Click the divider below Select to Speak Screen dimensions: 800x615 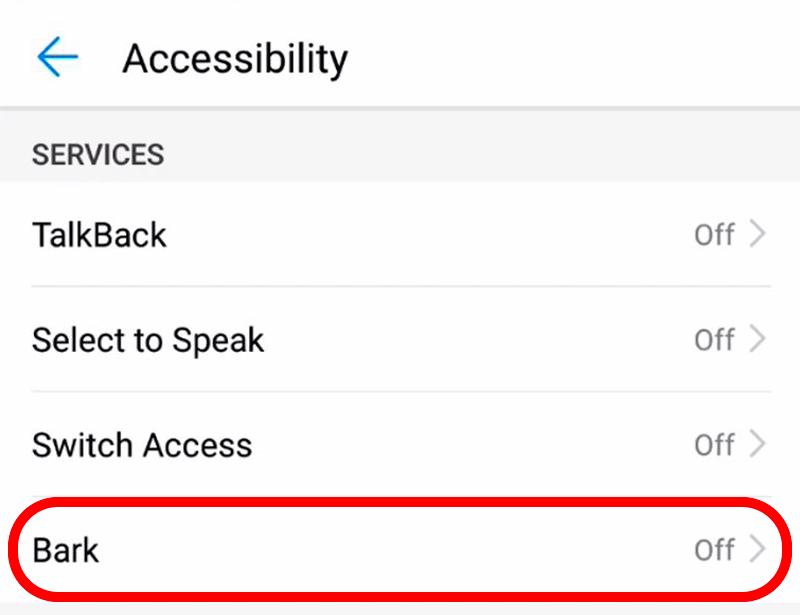tap(401, 391)
